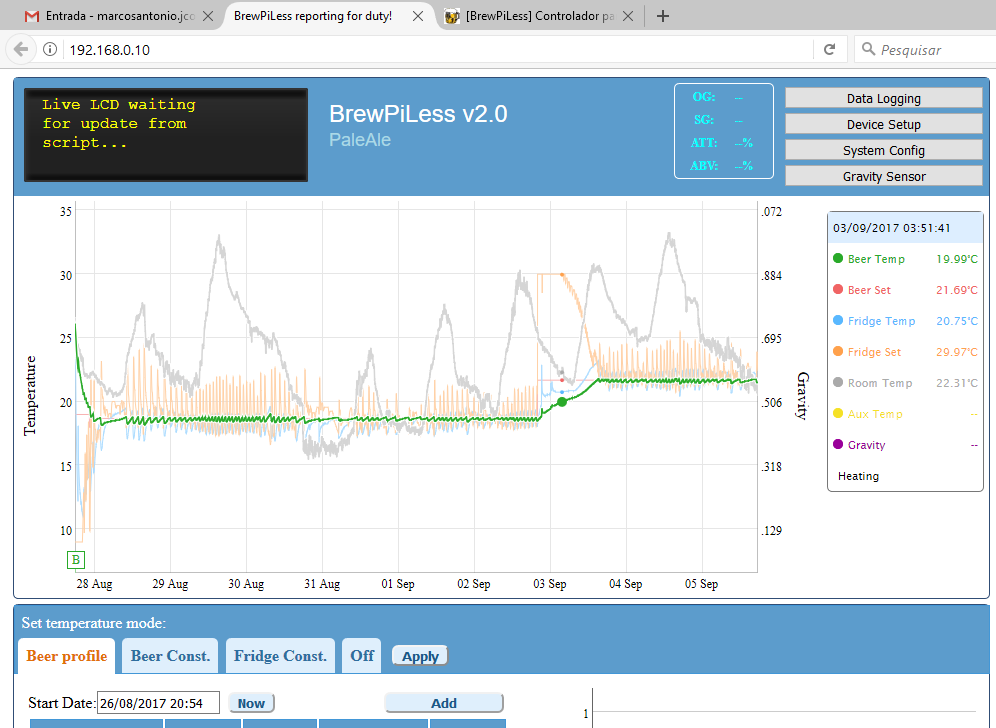Select the Beer profile mode tab
This screenshot has height=728, width=996.
[67, 656]
